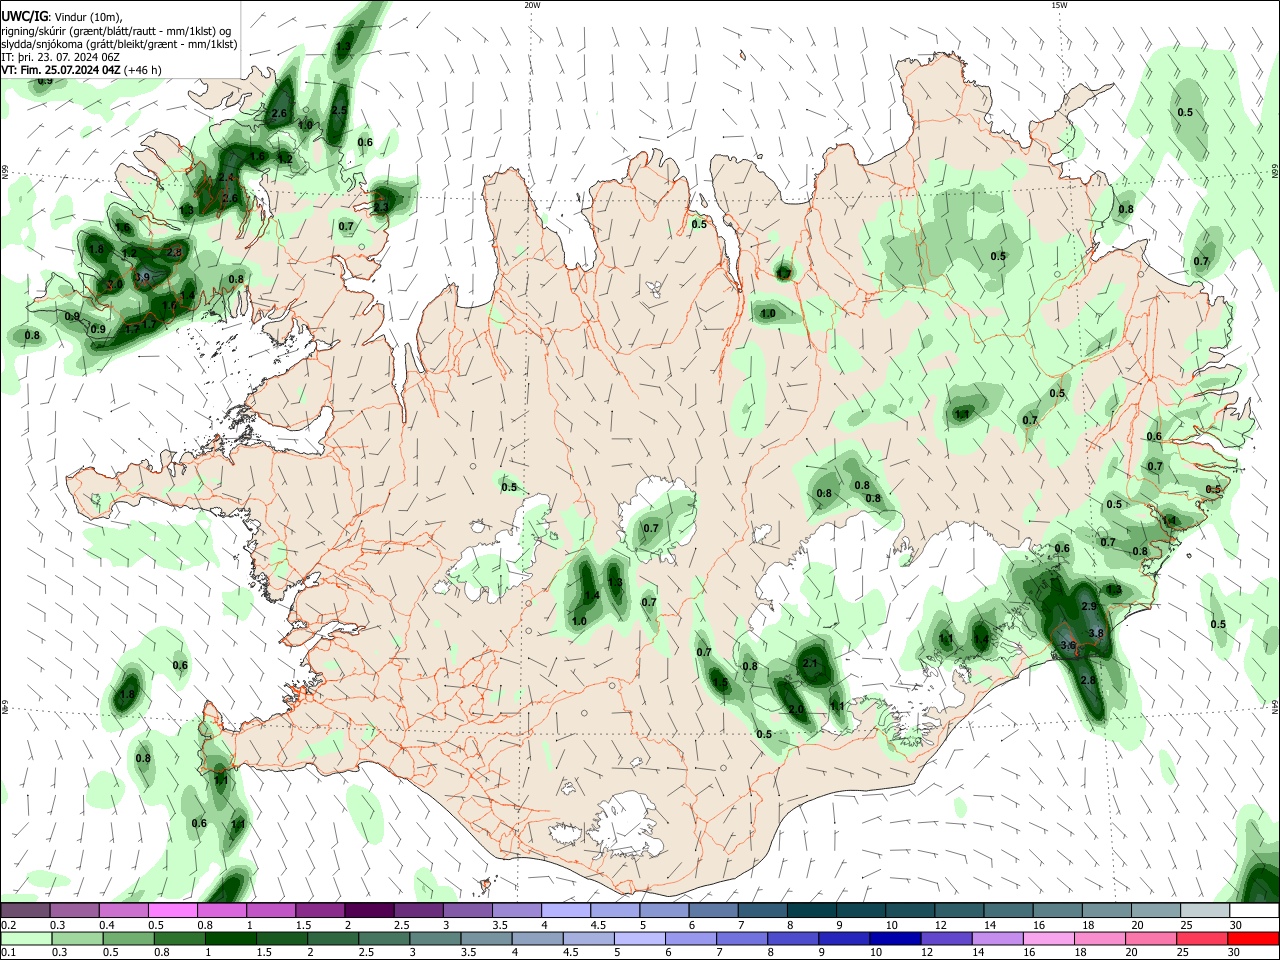Click the 'IT: þri. 23. 07. 2024 06Z' line

[x=60, y=57]
